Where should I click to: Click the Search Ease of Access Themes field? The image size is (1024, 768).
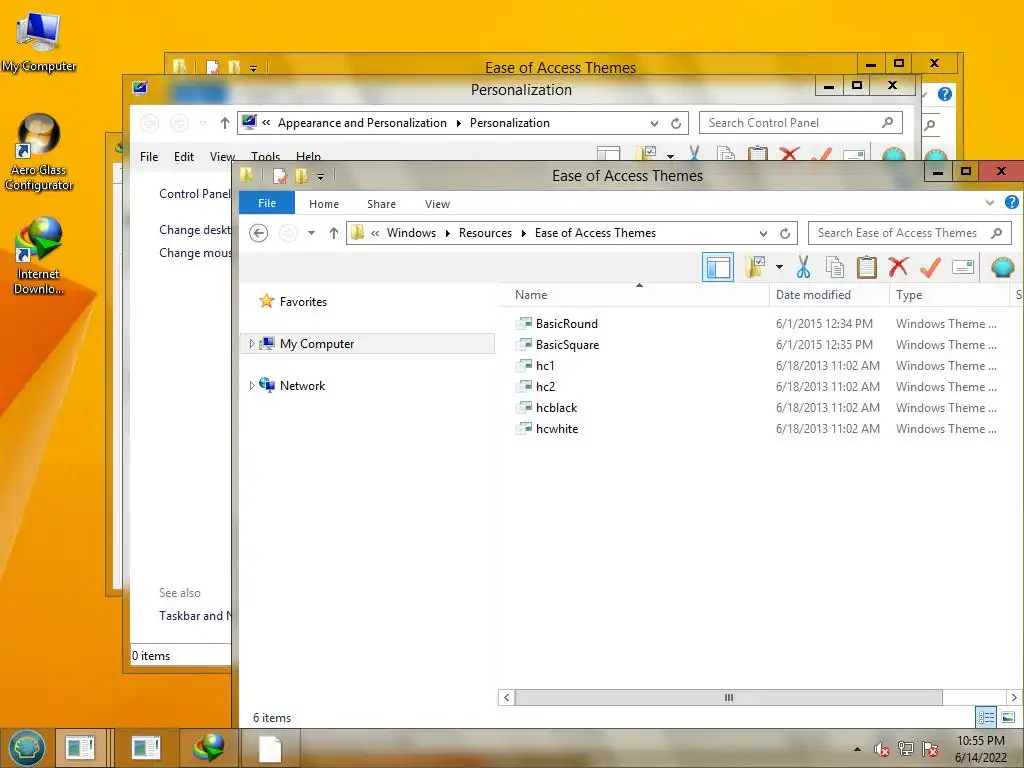(910, 232)
